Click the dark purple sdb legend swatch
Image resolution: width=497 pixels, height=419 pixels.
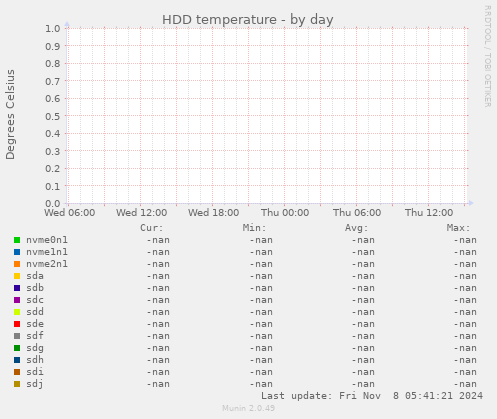click(x=17, y=288)
